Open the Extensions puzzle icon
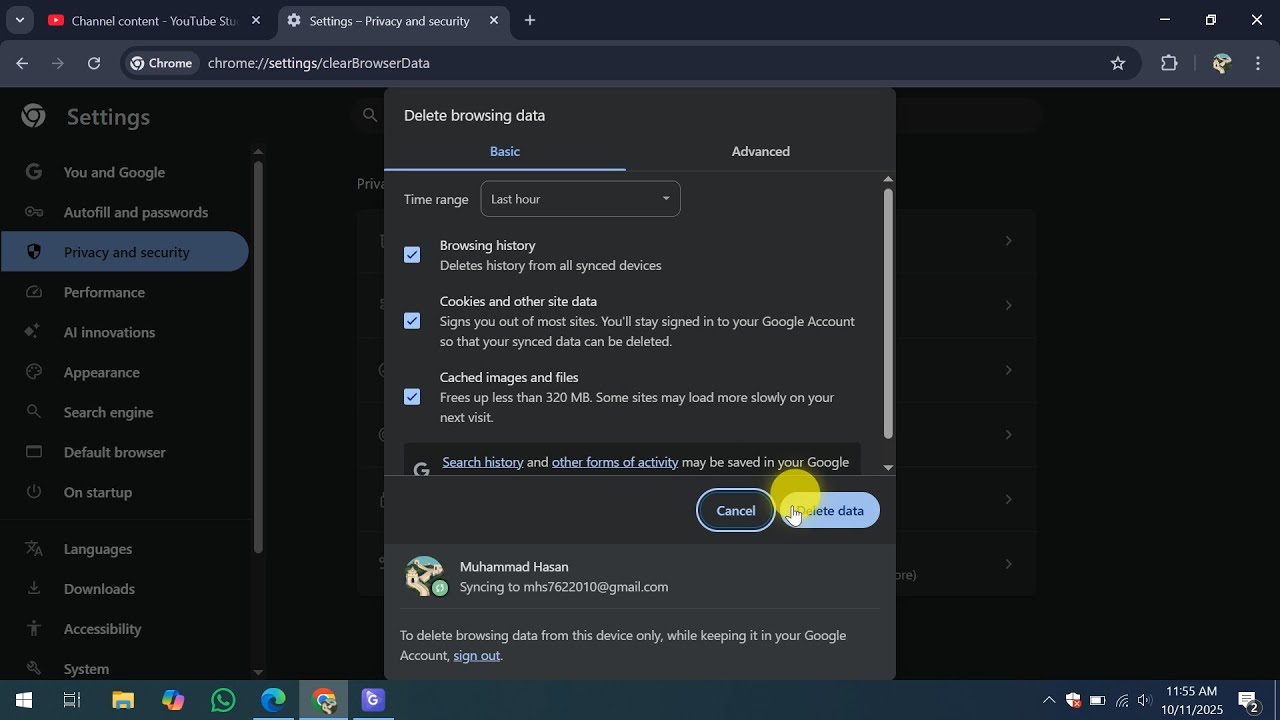 click(1169, 63)
